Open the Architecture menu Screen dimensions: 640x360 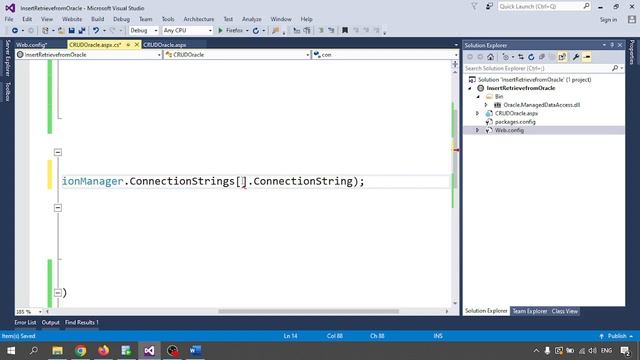point(199,19)
